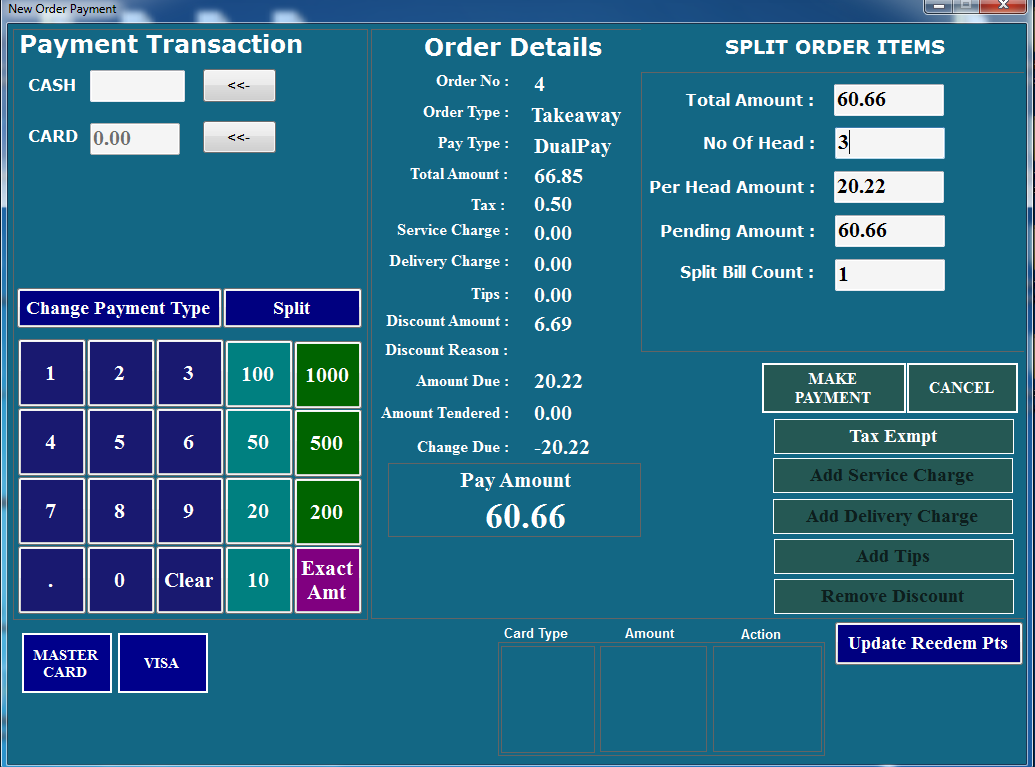
Task: Select the VISA payment option
Action: (162, 662)
